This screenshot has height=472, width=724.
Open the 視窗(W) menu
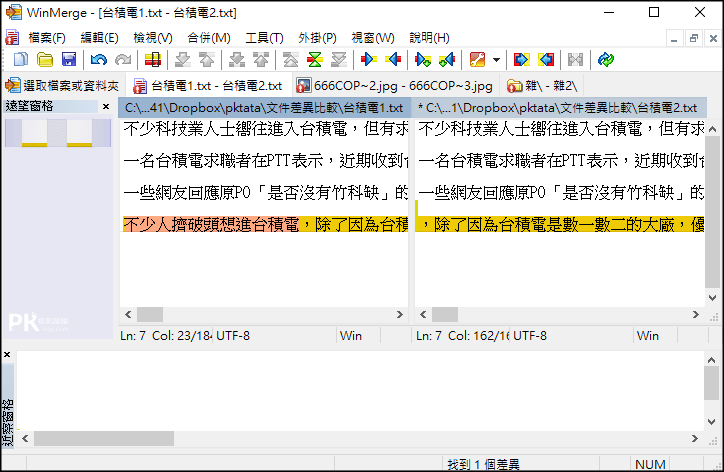(x=373, y=38)
